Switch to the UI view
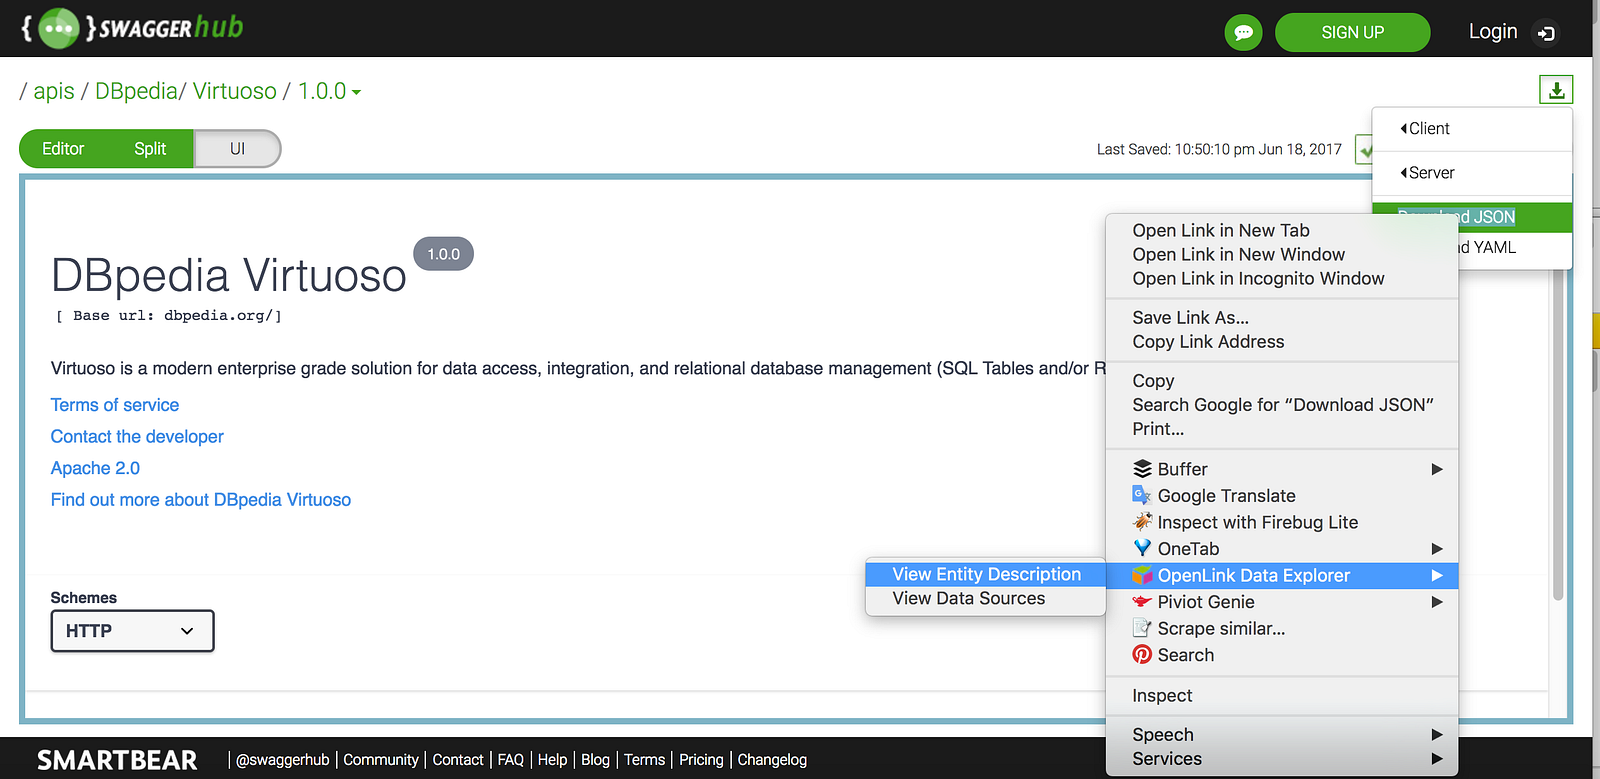This screenshot has height=779, width=1600. click(237, 149)
